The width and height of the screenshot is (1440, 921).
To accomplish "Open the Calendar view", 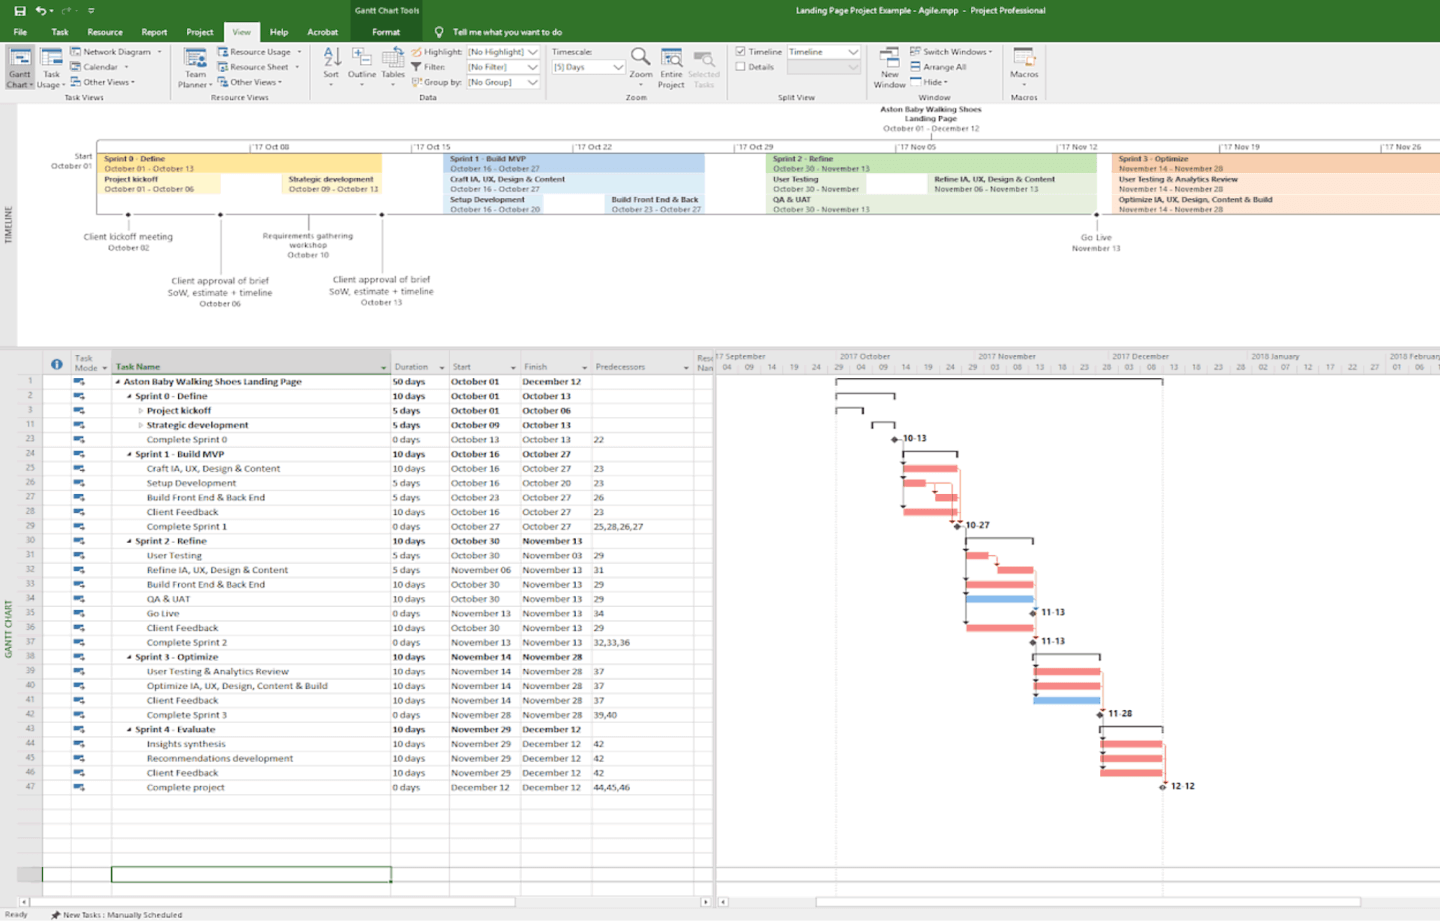I will (99, 67).
